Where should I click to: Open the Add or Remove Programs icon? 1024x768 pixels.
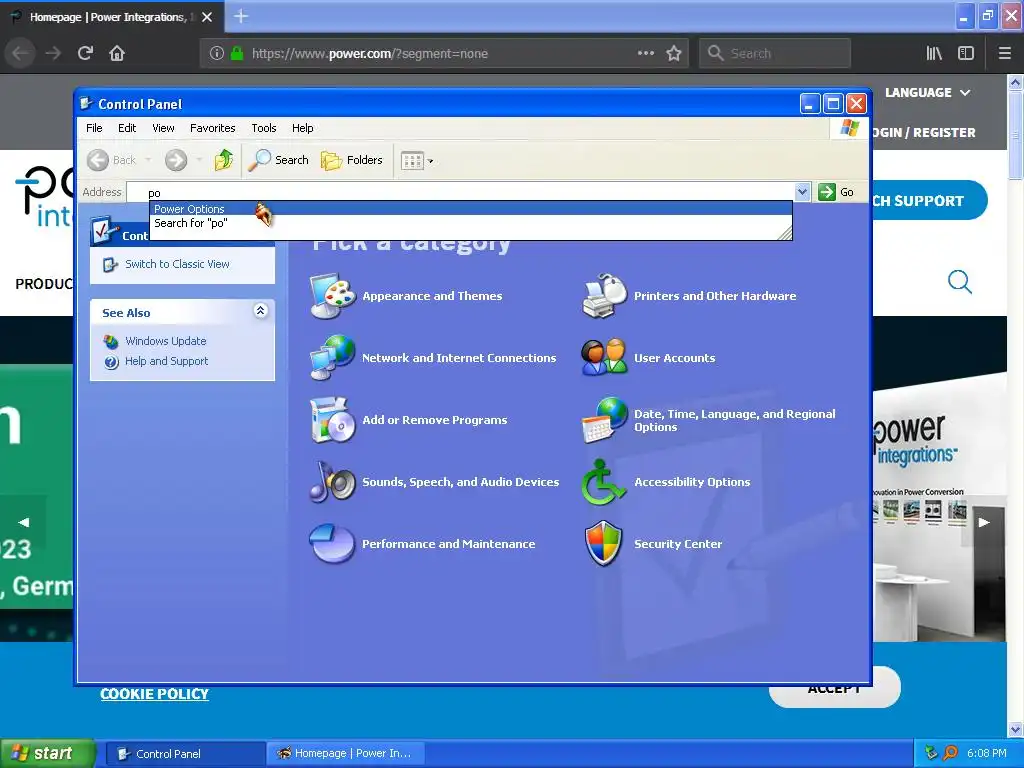pyautogui.click(x=332, y=420)
